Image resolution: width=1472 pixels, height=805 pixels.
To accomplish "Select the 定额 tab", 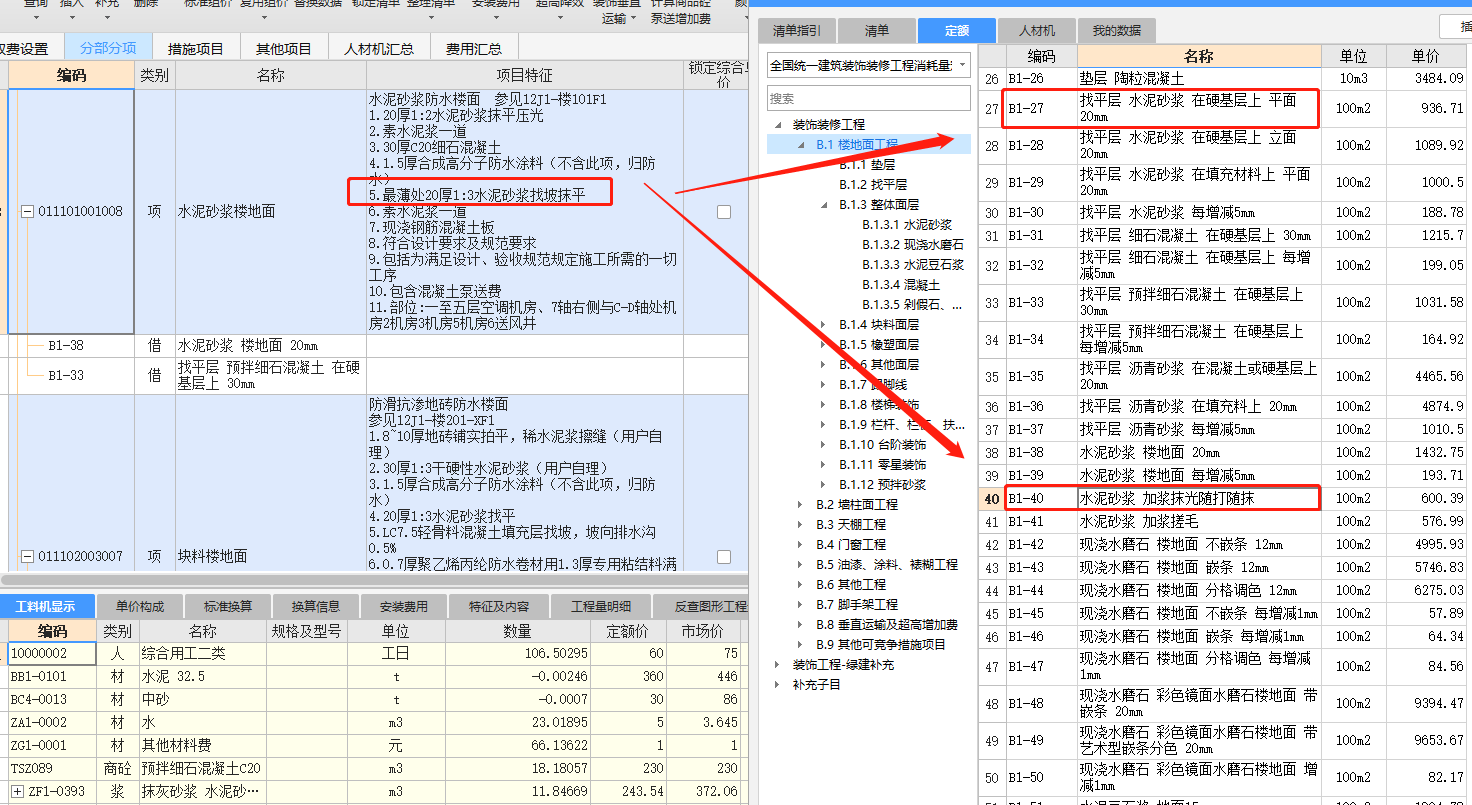I will click(956, 31).
